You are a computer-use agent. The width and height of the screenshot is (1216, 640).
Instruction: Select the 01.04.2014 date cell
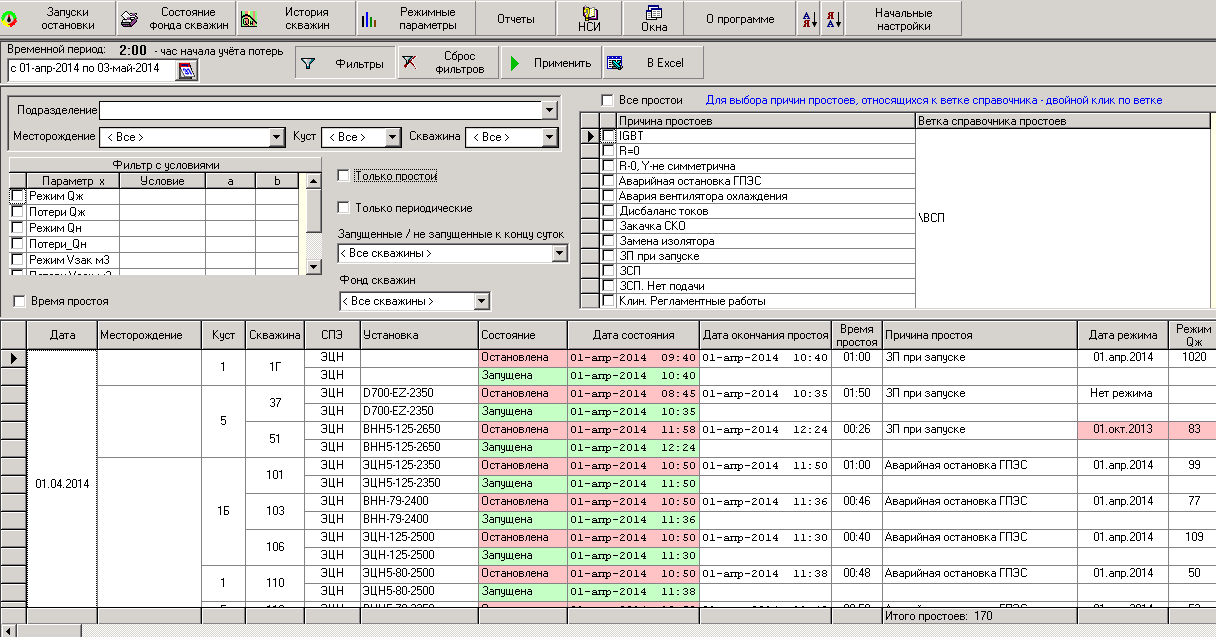point(62,484)
